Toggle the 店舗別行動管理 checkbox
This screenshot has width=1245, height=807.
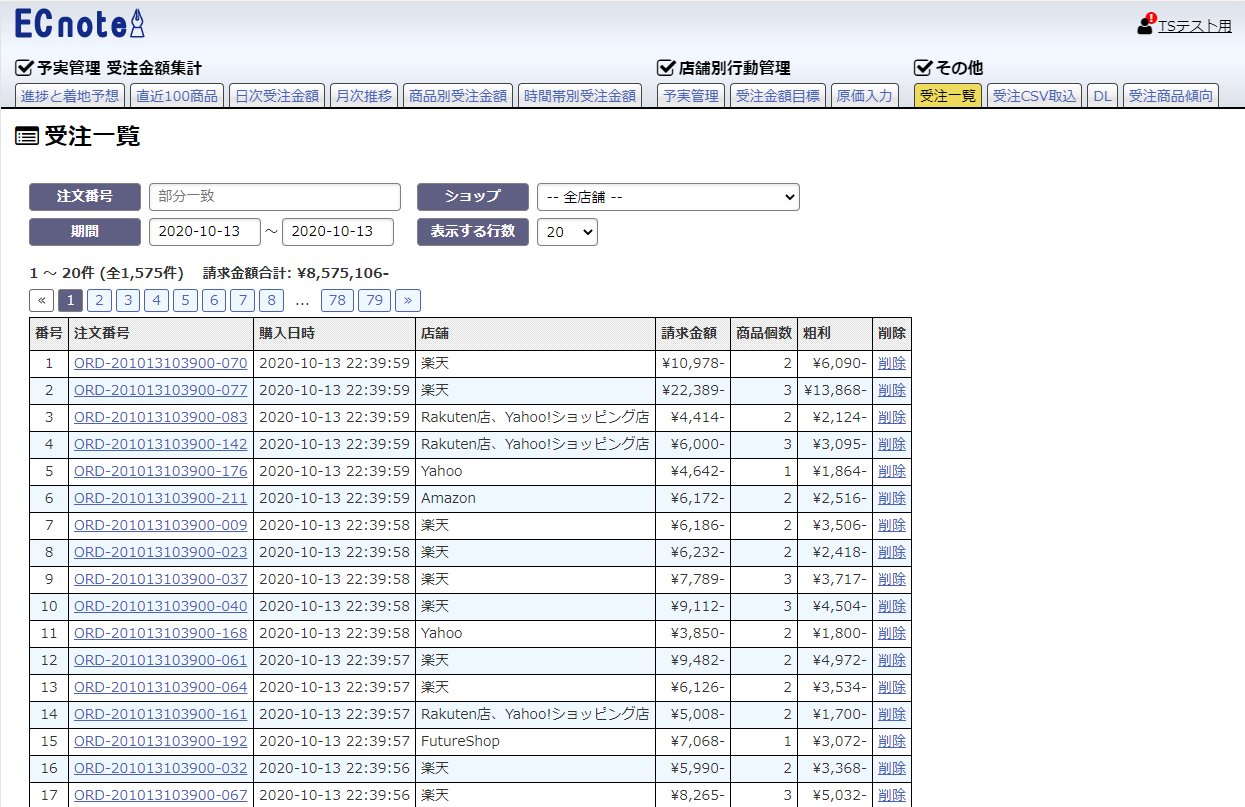coord(666,68)
